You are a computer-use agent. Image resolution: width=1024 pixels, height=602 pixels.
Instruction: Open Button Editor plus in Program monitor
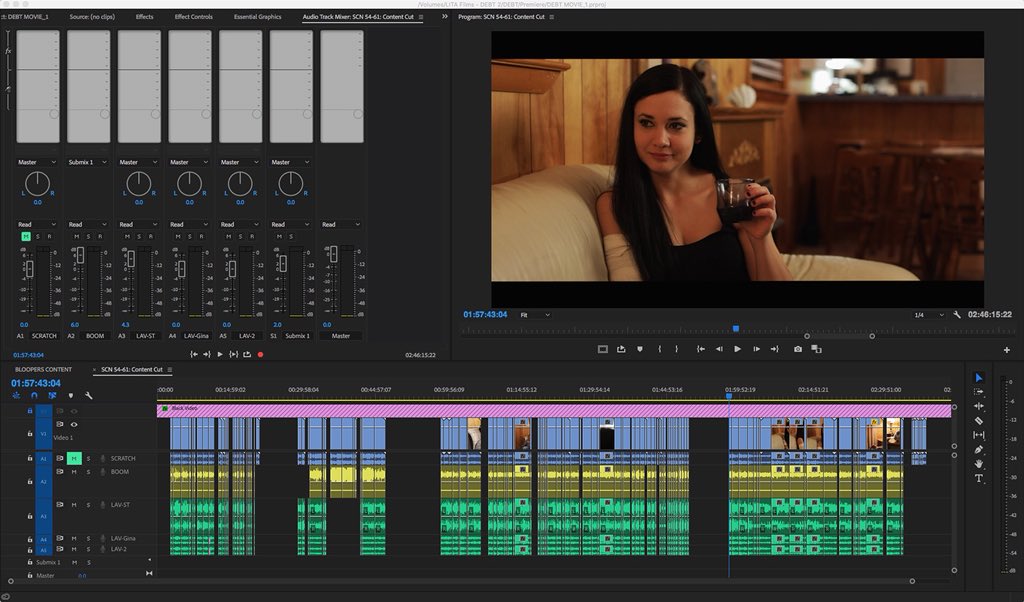(1006, 350)
